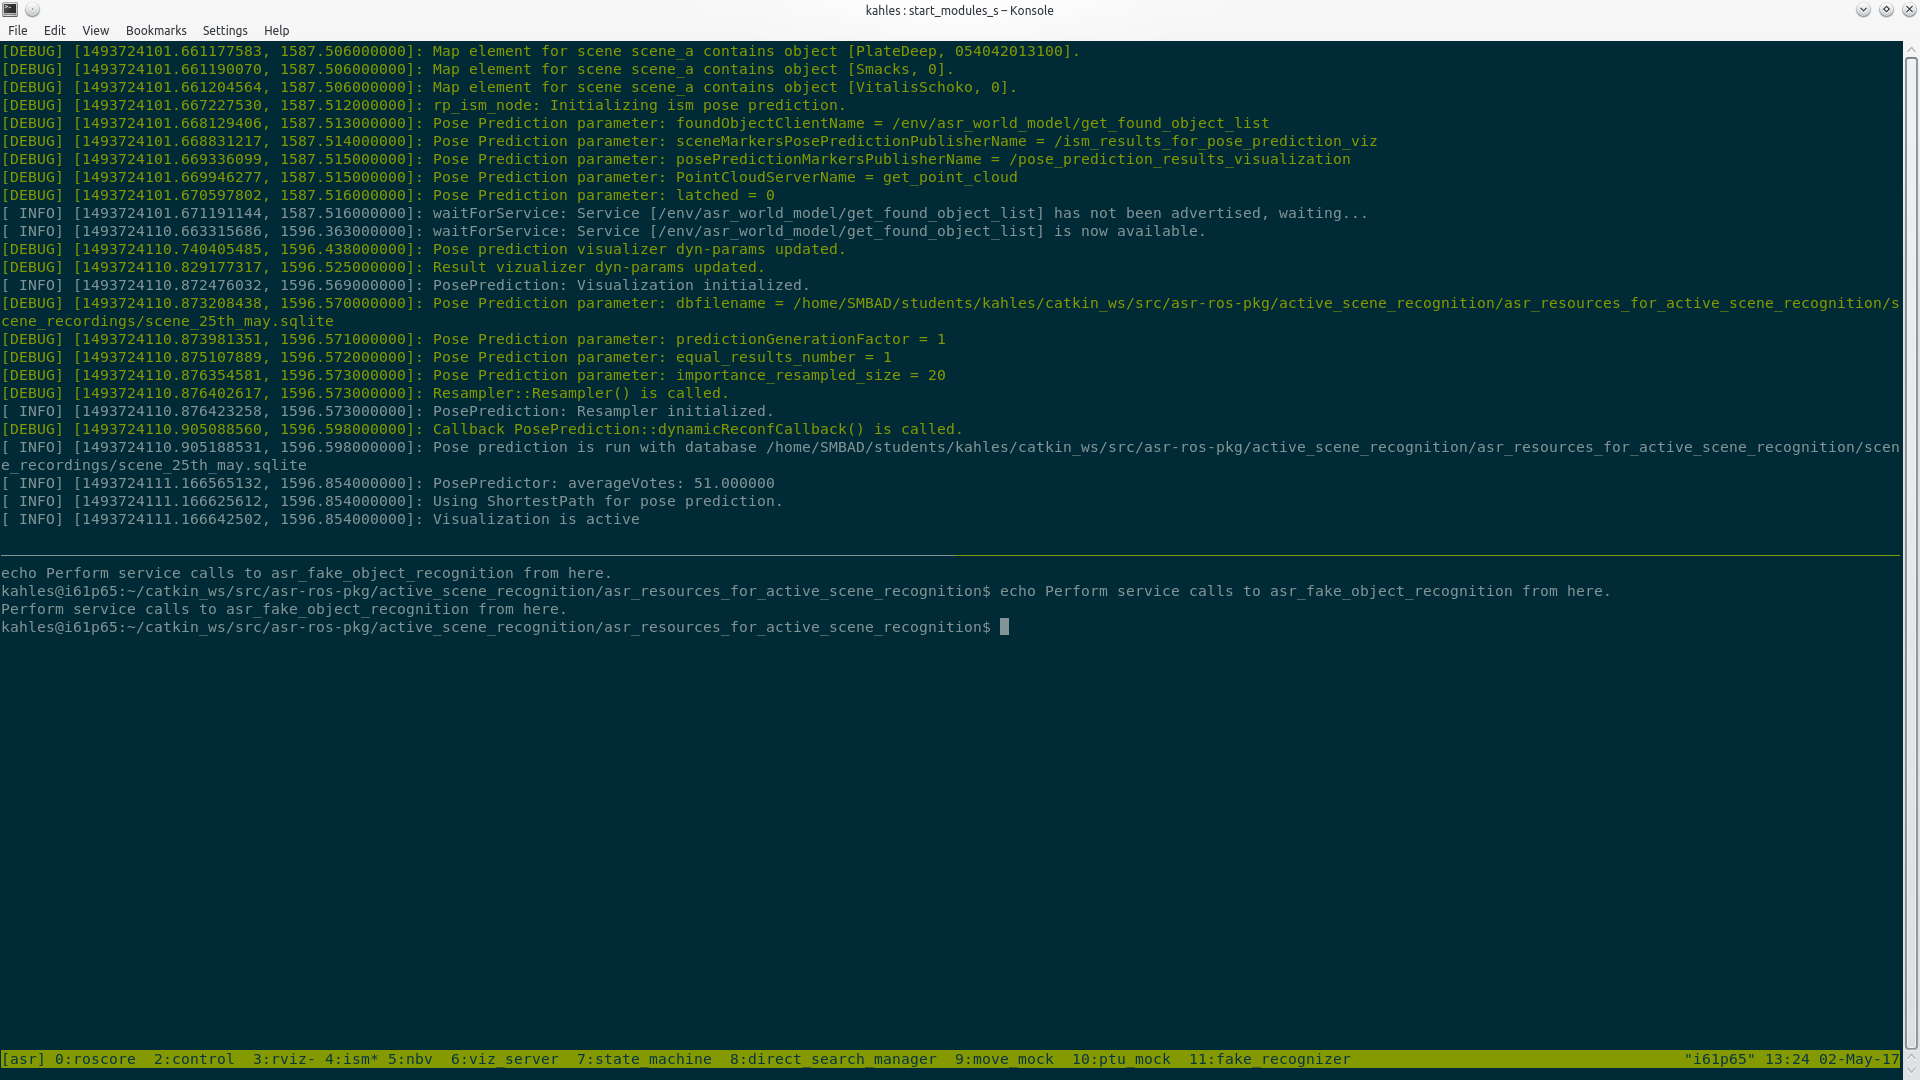Switch to 8:direct_search_manager tmux window
Viewport: 1920px width, 1080px height.
pos(833,1059)
